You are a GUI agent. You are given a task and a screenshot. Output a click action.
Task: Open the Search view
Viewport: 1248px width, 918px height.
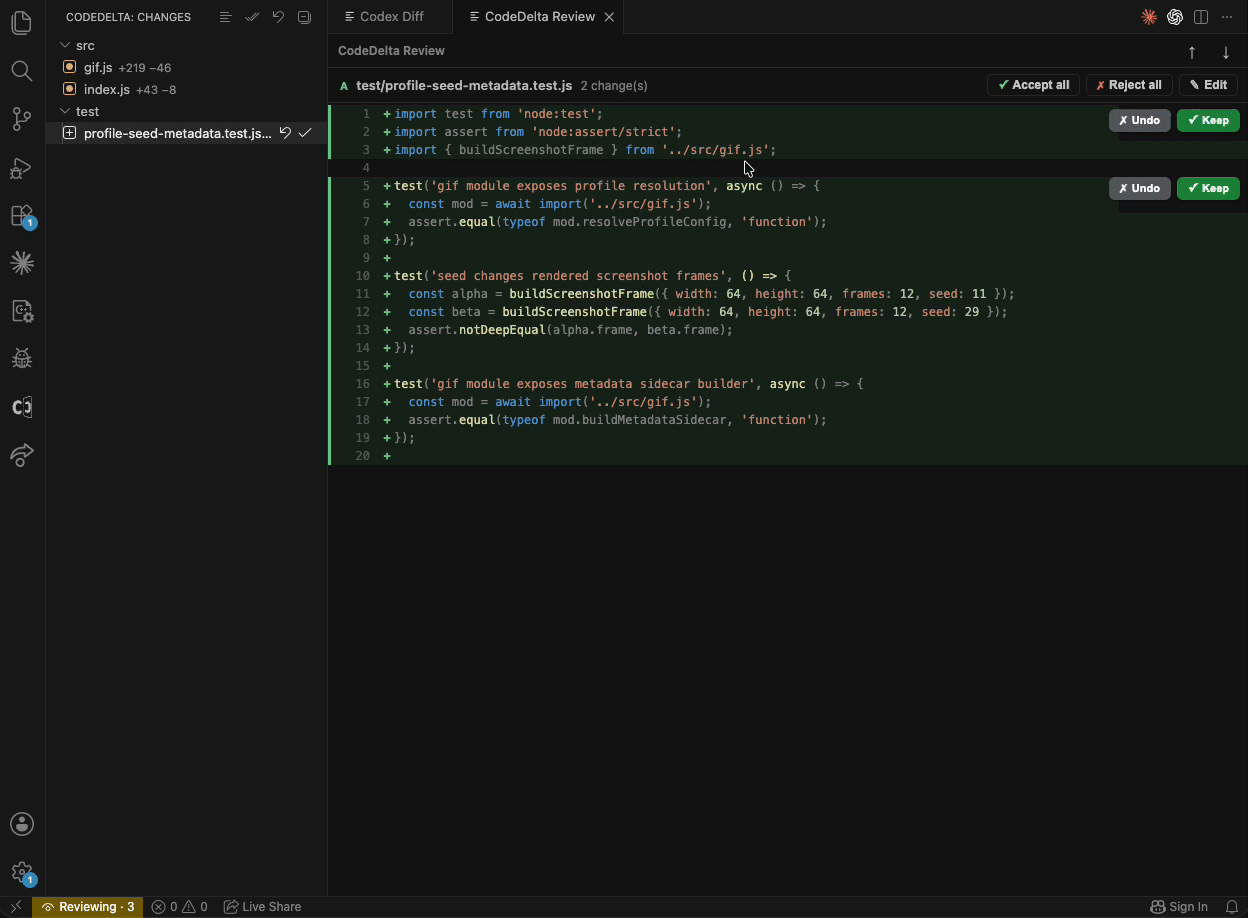point(22,70)
